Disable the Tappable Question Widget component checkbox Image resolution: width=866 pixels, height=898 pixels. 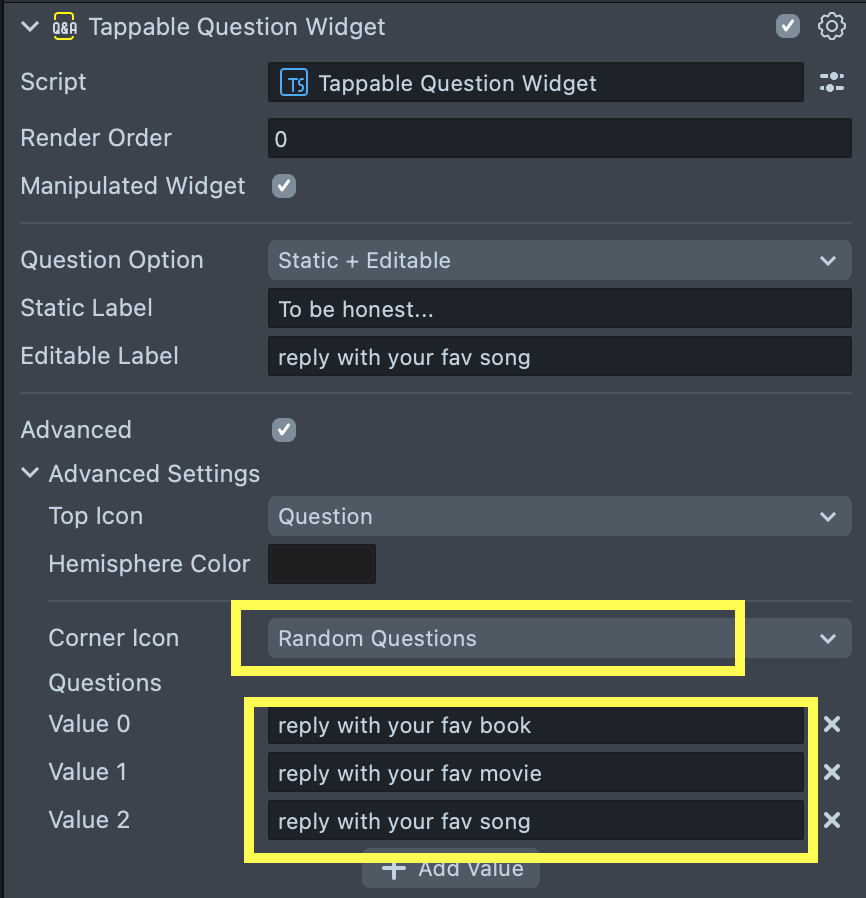pyautogui.click(x=788, y=27)
